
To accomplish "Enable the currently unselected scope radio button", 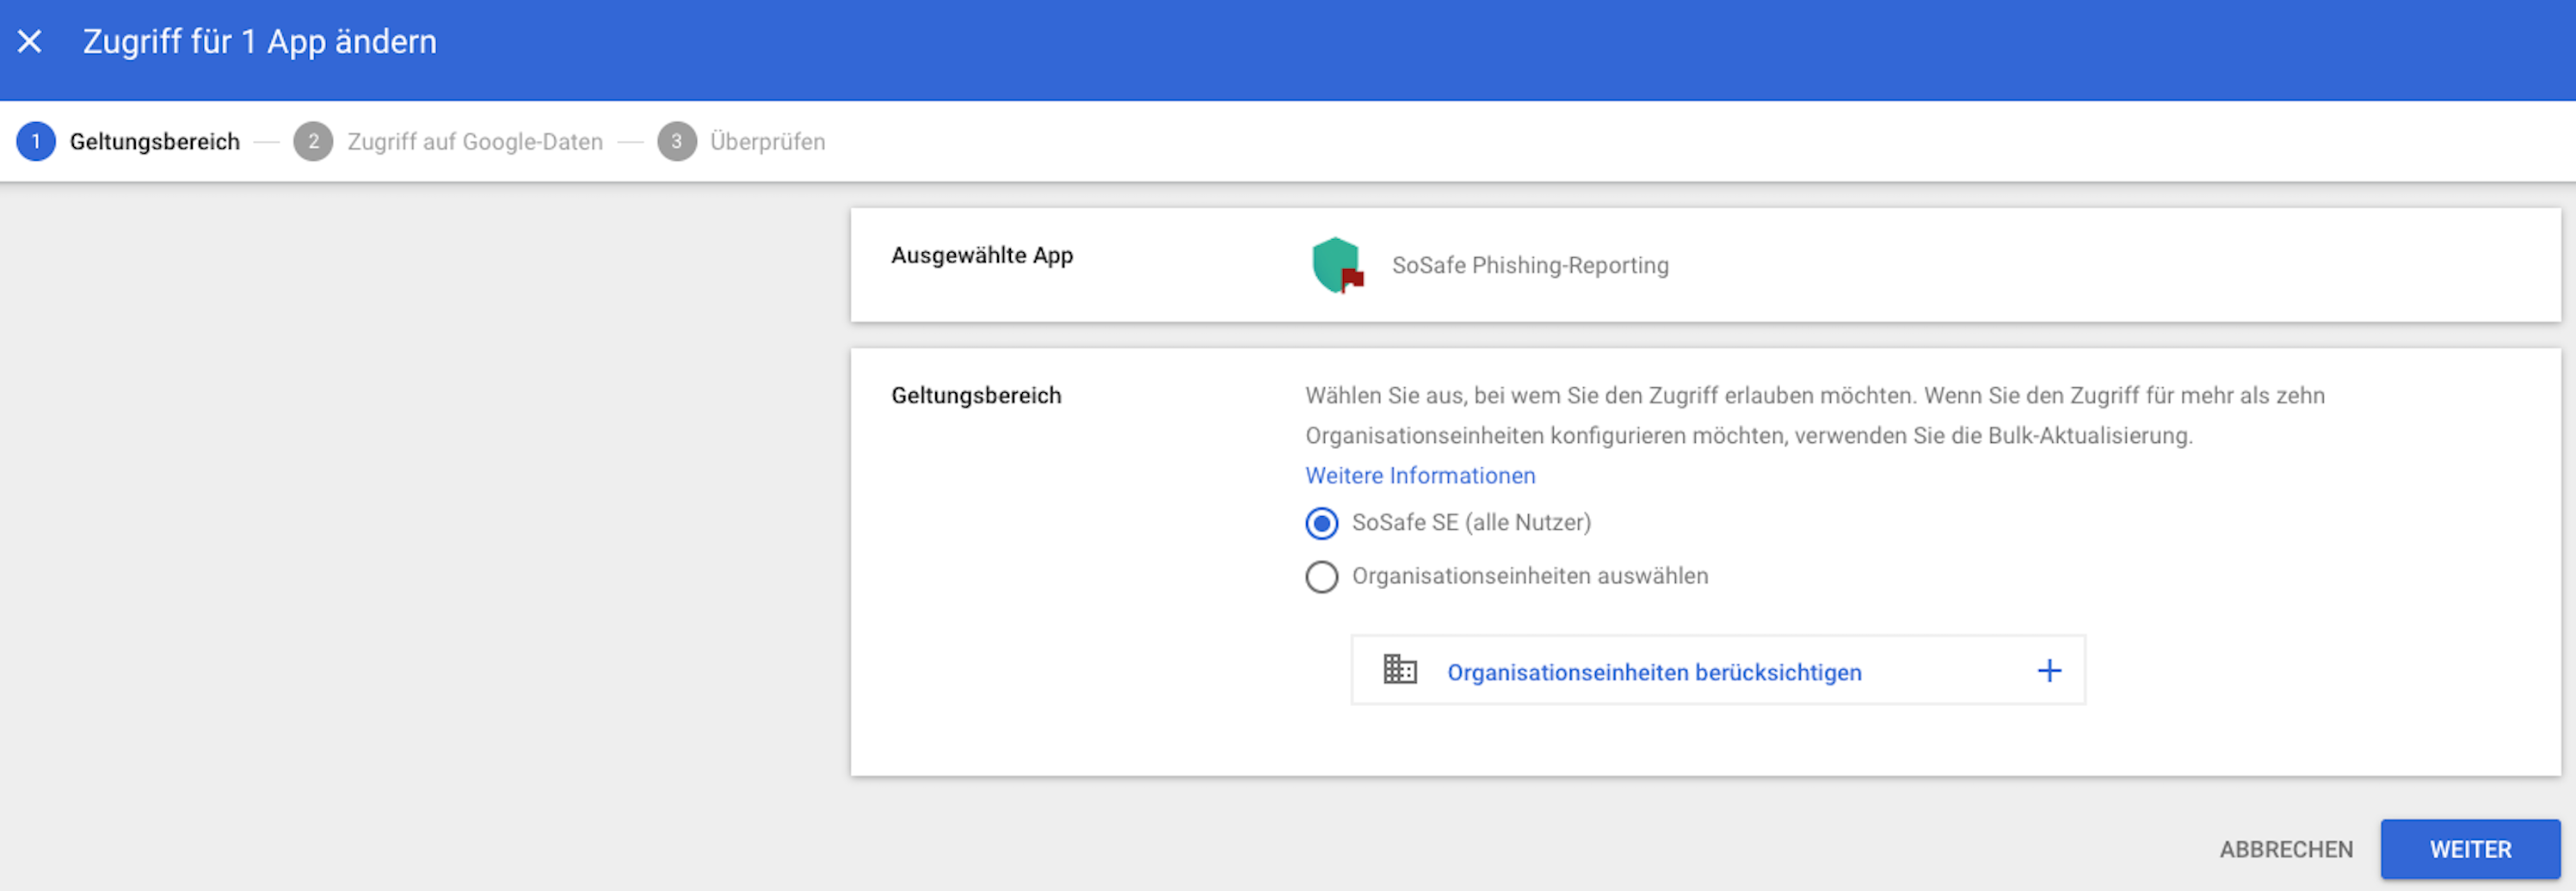I will tap(1322, 576).
